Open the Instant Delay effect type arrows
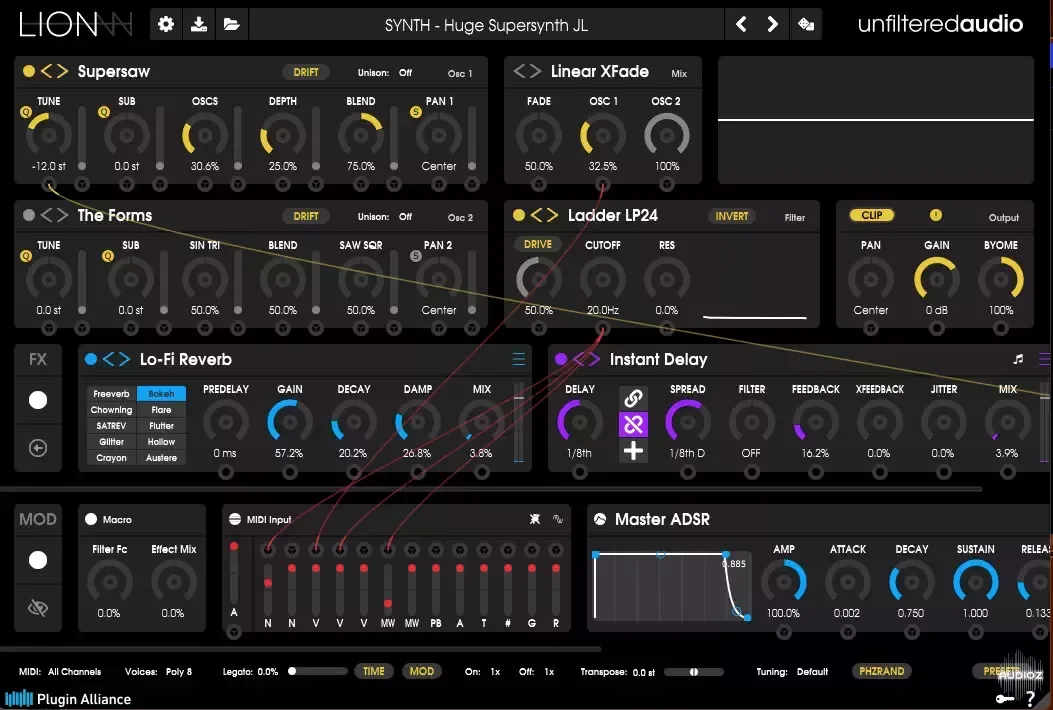1053x710 pixels. tap(586, 359)
